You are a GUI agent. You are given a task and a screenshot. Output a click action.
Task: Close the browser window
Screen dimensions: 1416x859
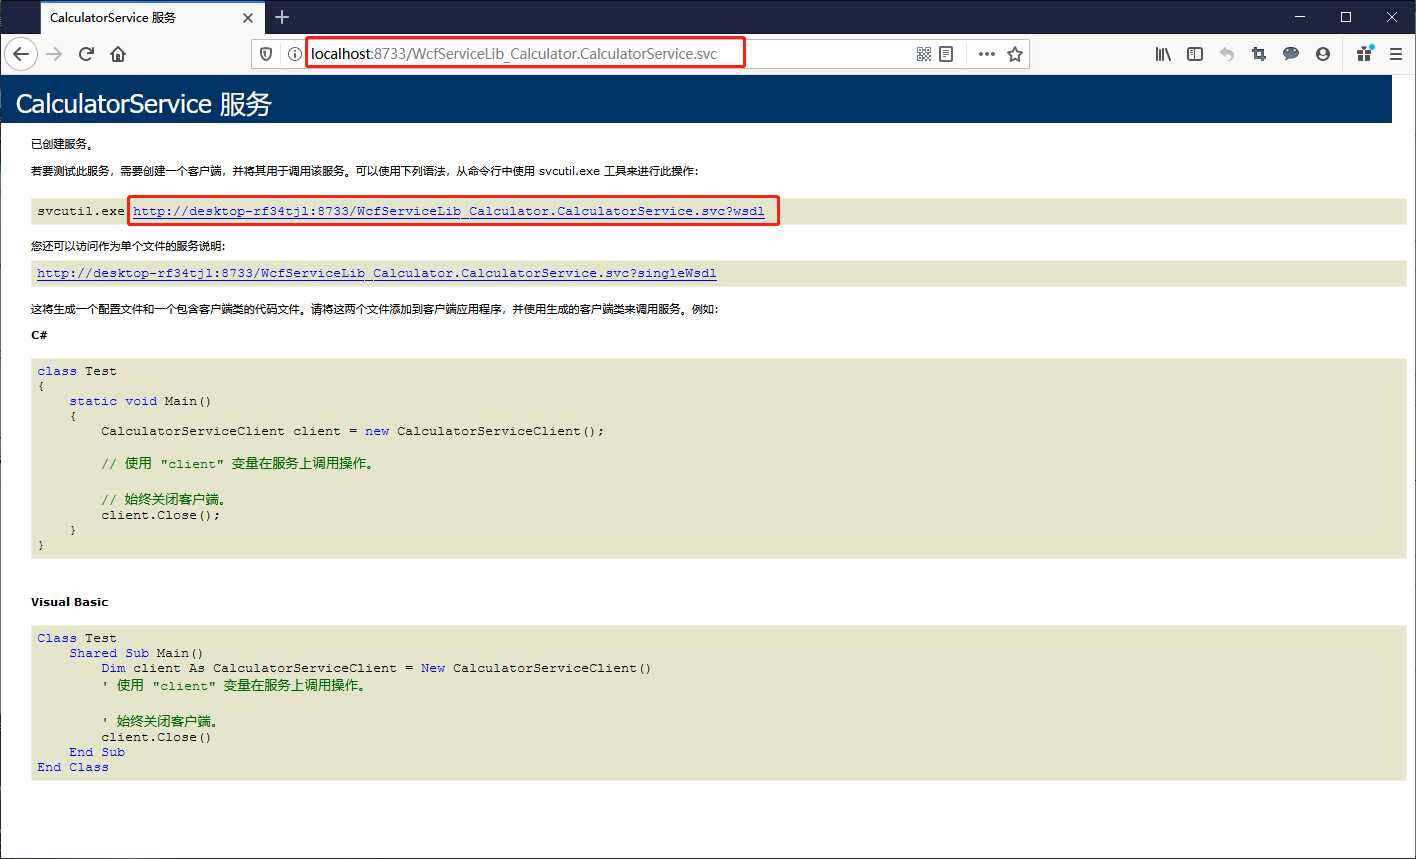[x=1392, y=17]
